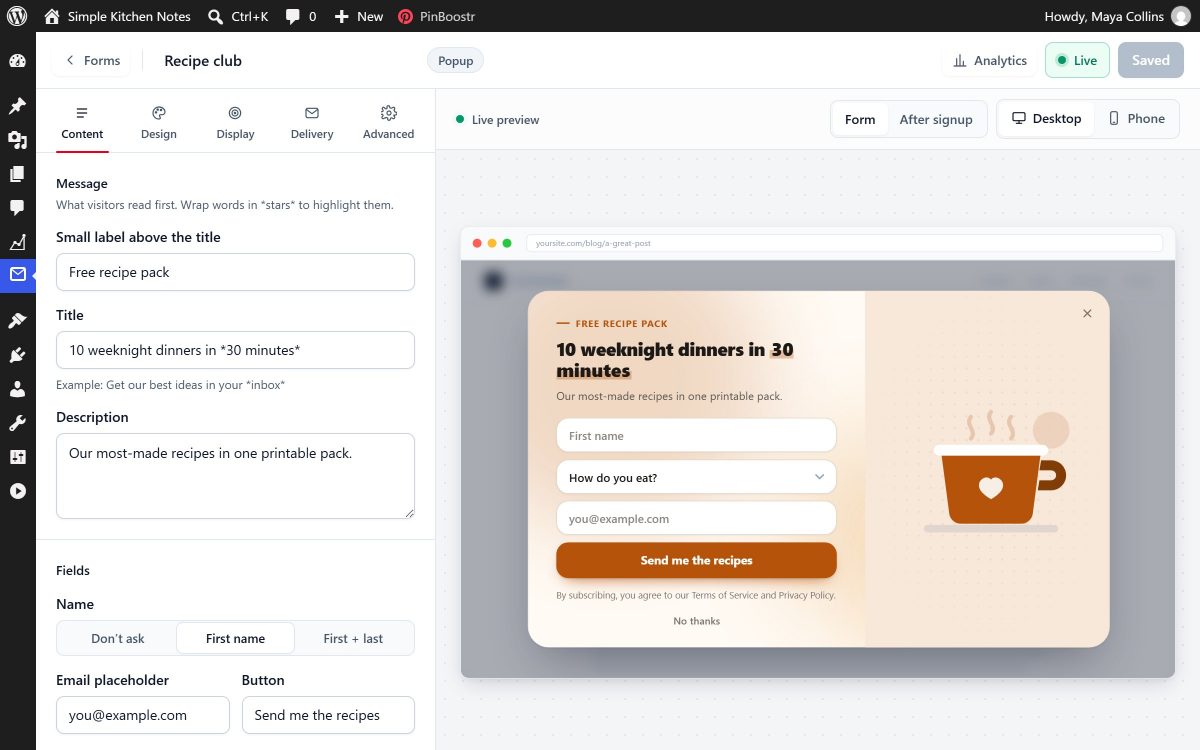Click the Popup type badge

tap(455, 60)
